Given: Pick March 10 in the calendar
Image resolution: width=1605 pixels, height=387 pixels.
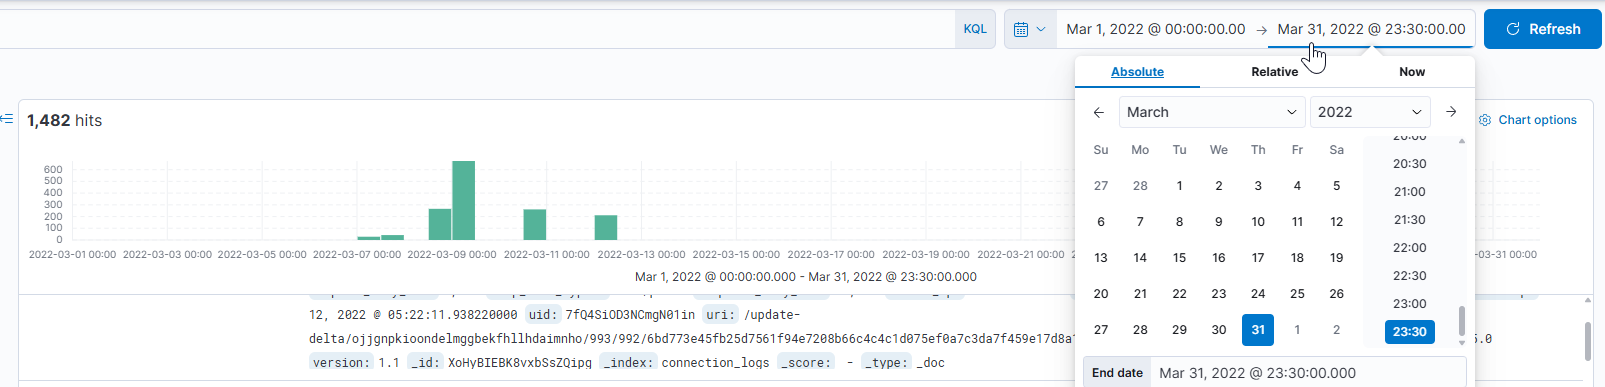Looking at the screenshot, I should click(1258, 222).
